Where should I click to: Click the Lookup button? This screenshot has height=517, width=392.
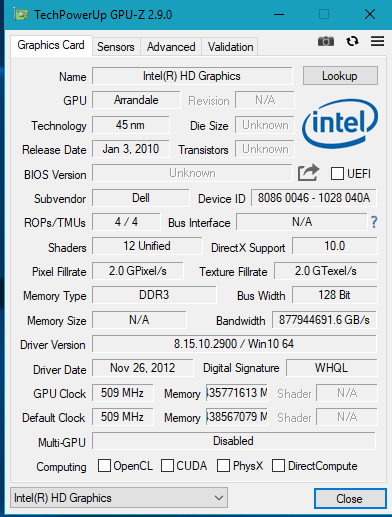coord(340,76)
